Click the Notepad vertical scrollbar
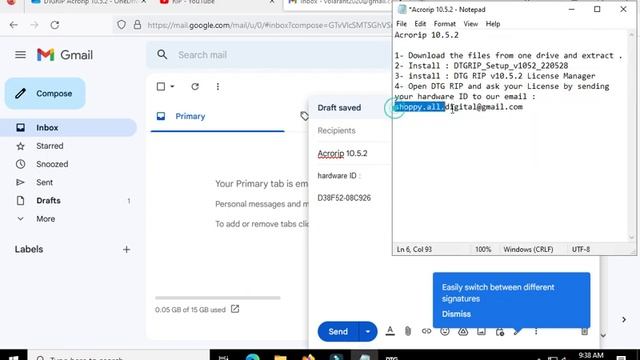 tap(632, 136)
